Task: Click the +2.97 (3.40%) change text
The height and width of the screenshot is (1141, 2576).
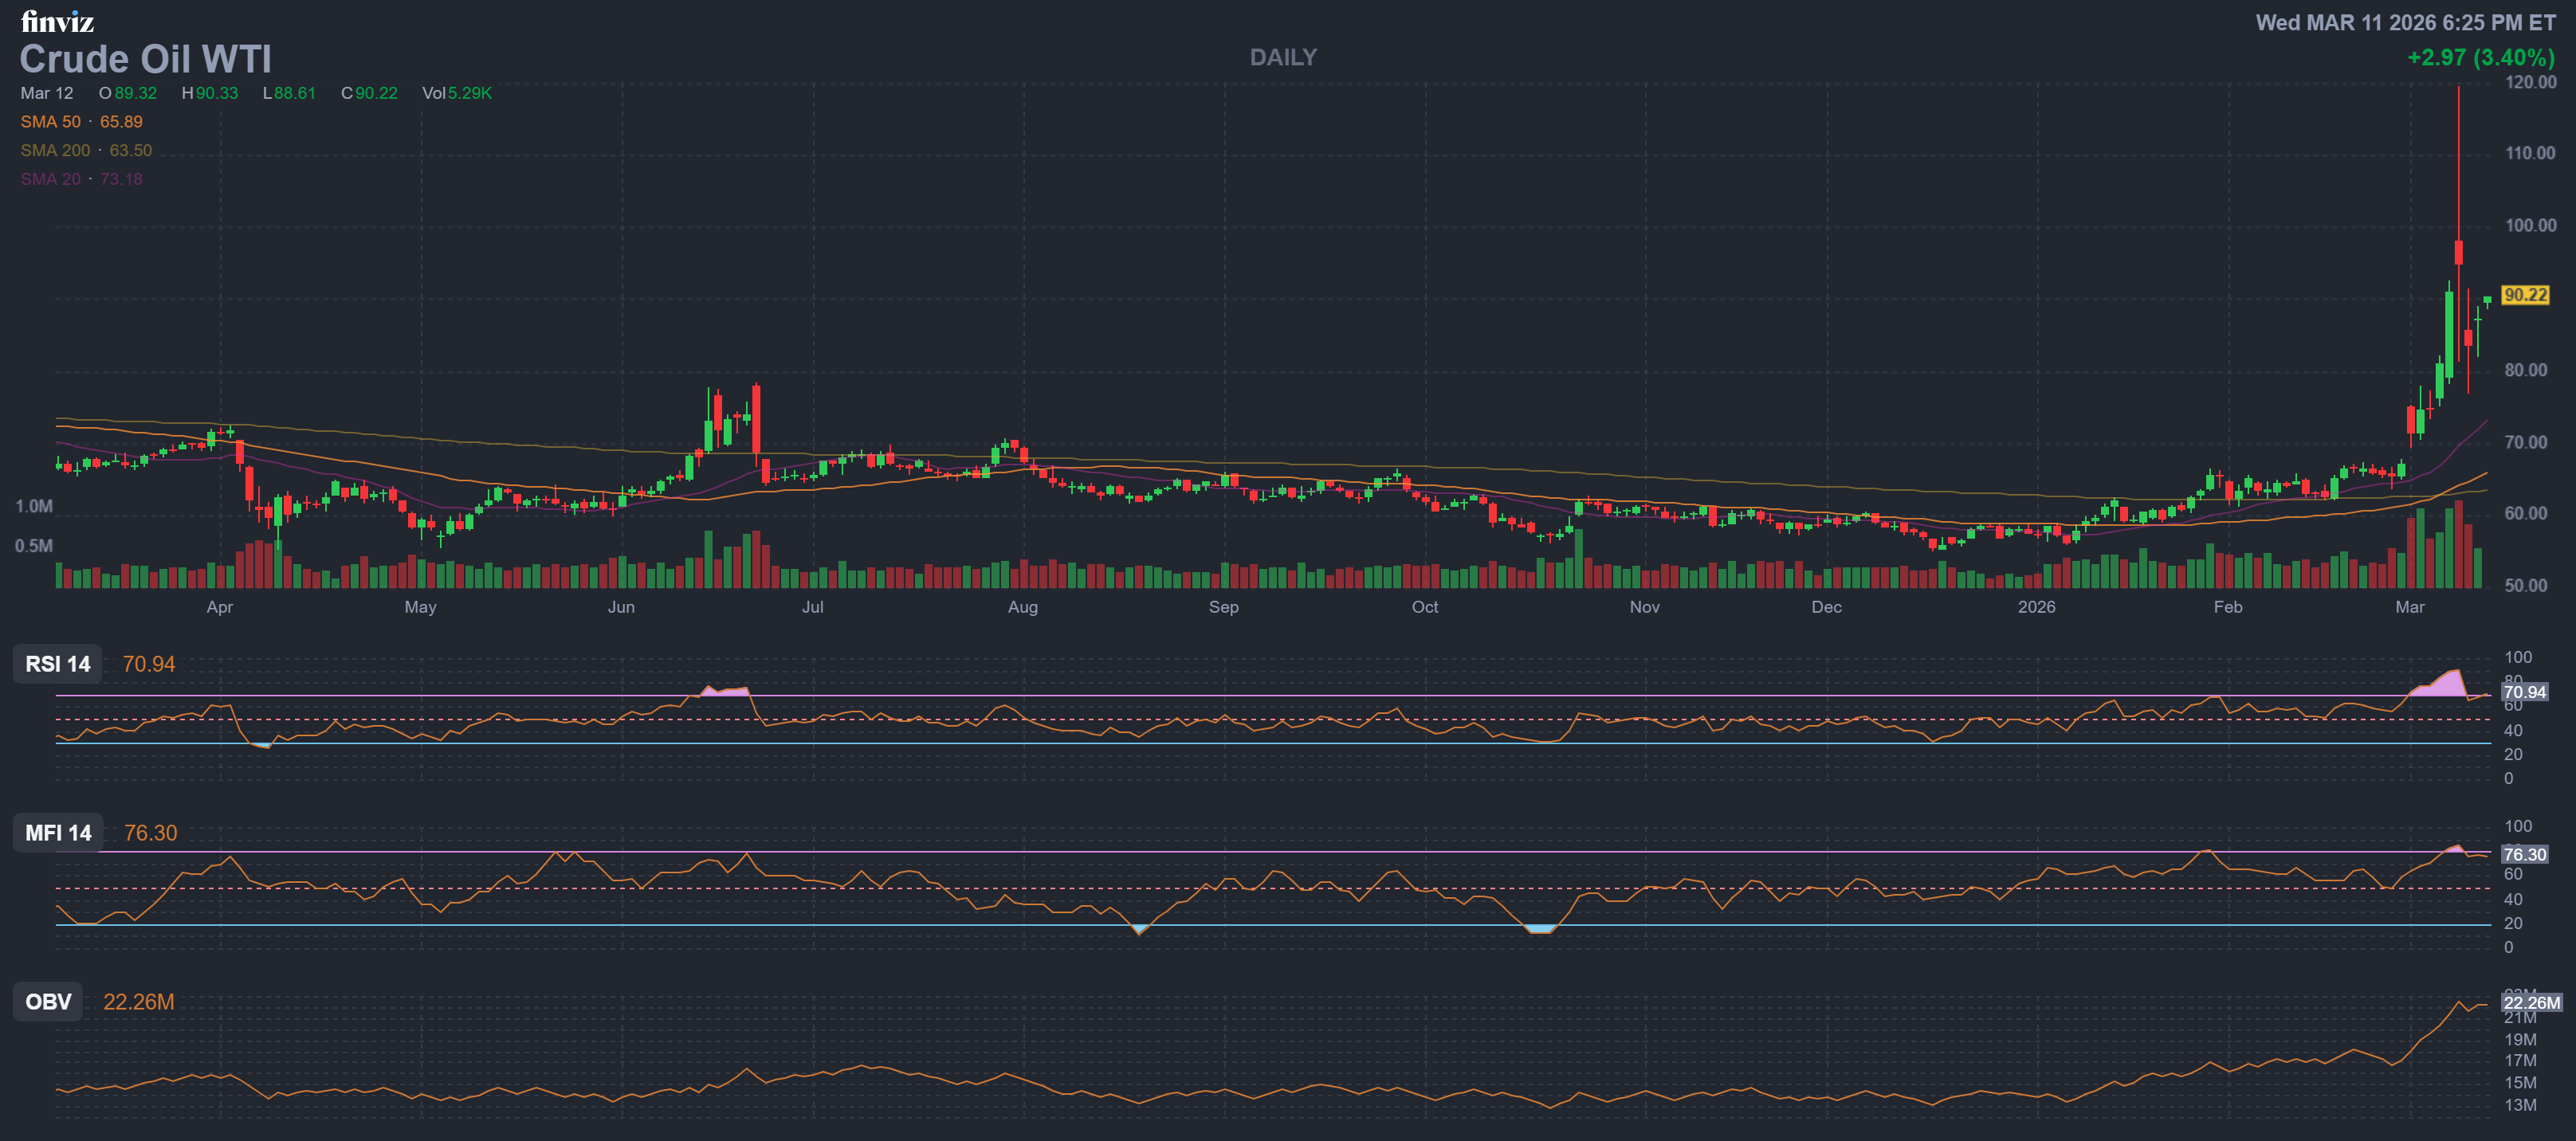Action: point(2480,58)
